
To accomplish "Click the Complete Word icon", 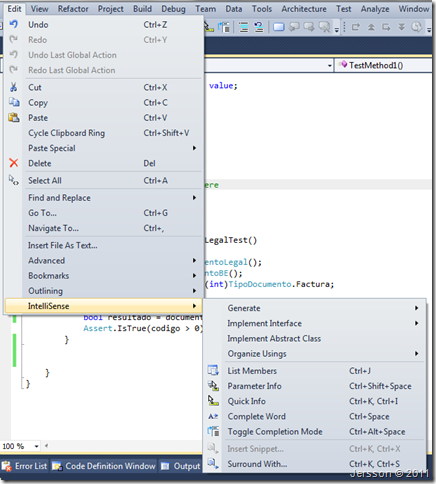I will pos(213,416).
